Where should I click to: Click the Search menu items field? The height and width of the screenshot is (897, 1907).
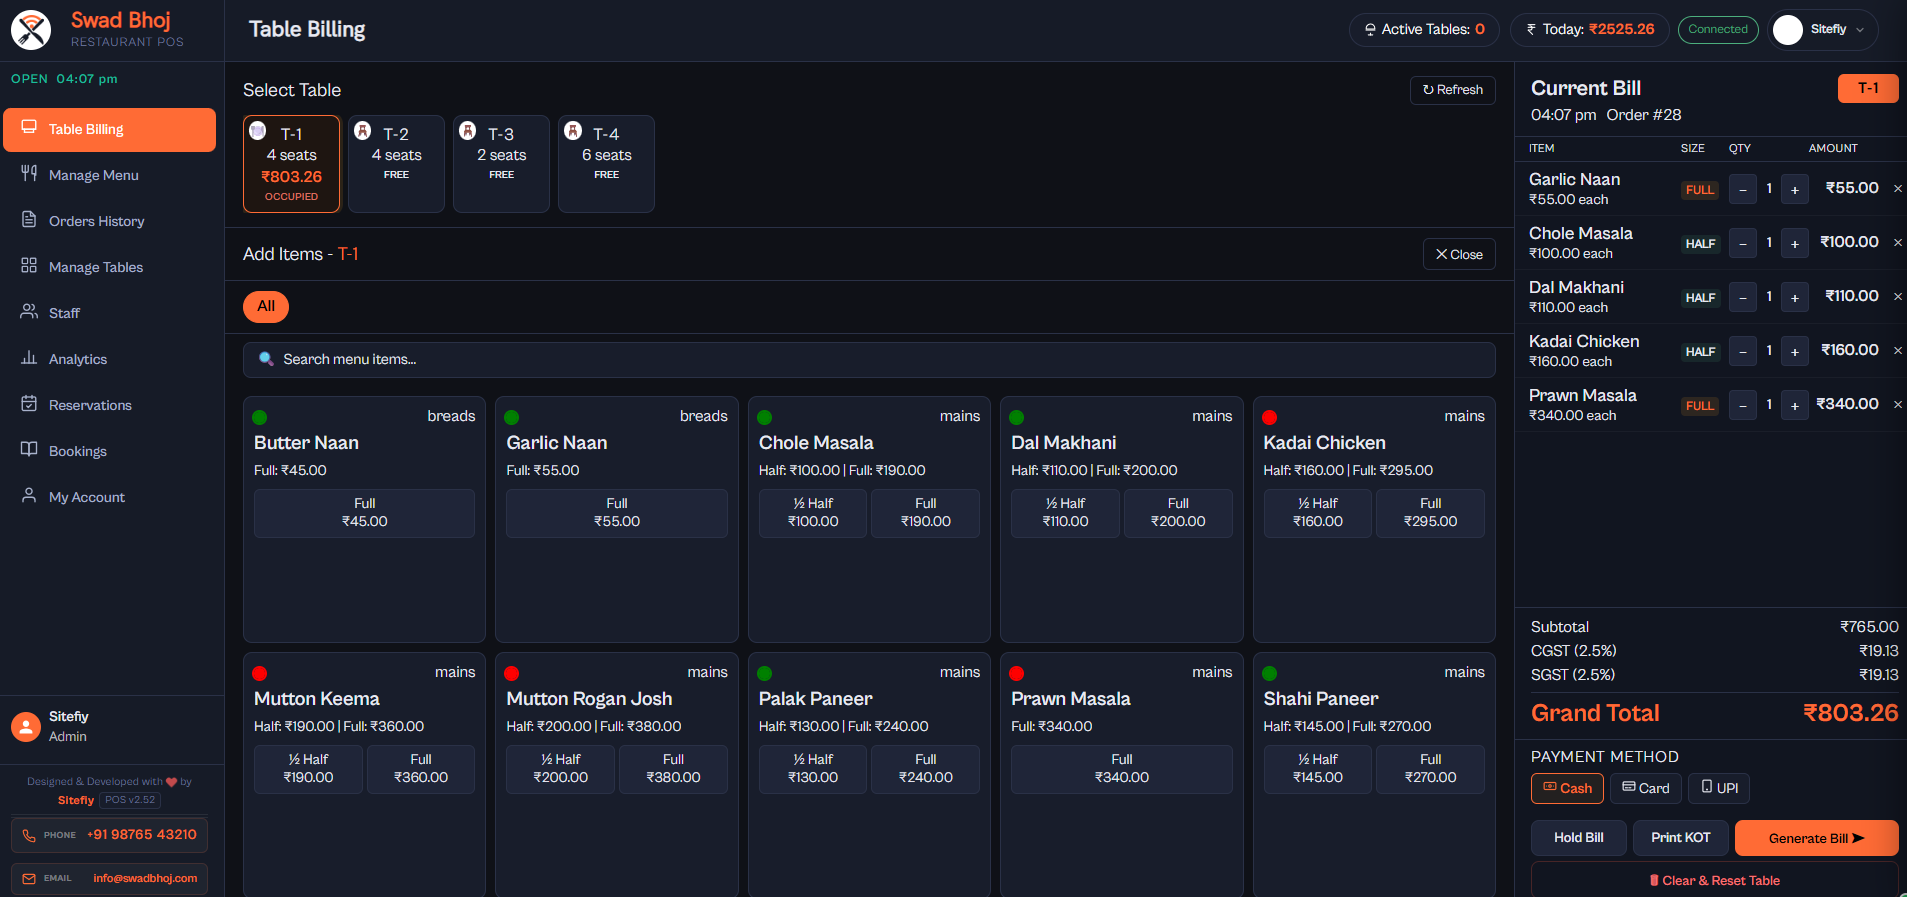pos(868,360)
